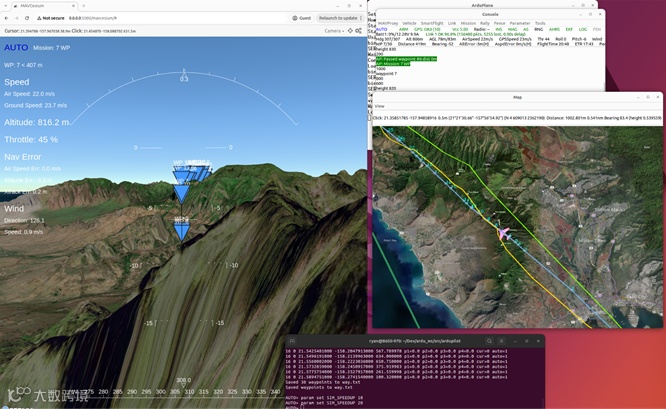Screen dimensions: 666x409
Task: Click the Altitude: 816.2 m readout
Action: point(37,122)
